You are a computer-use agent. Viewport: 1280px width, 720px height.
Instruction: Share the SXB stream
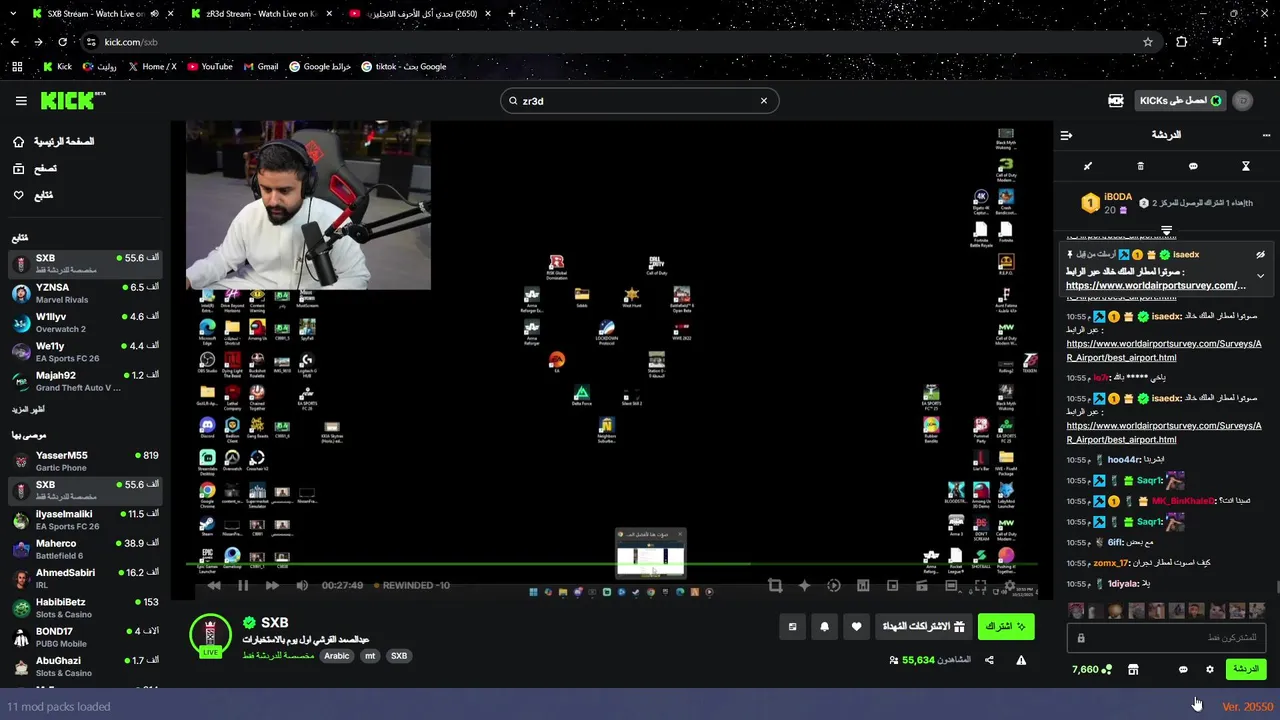coord(989,660)
